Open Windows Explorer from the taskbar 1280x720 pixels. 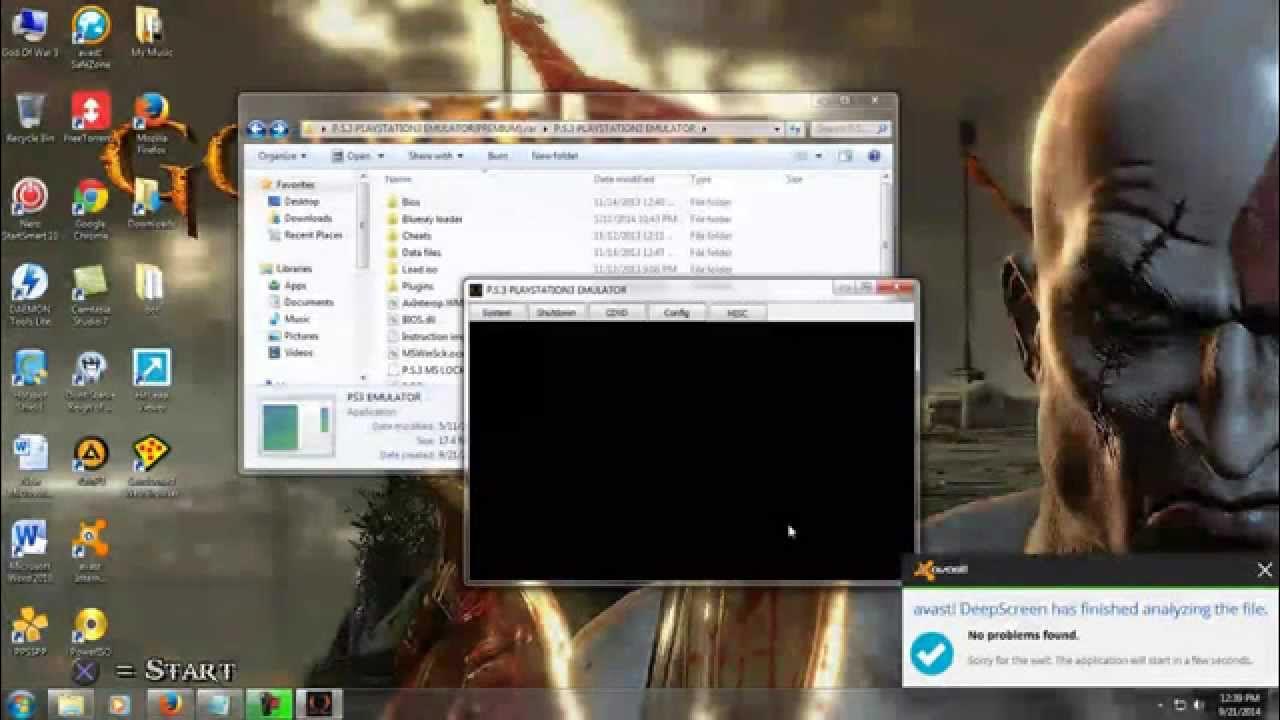72,704
